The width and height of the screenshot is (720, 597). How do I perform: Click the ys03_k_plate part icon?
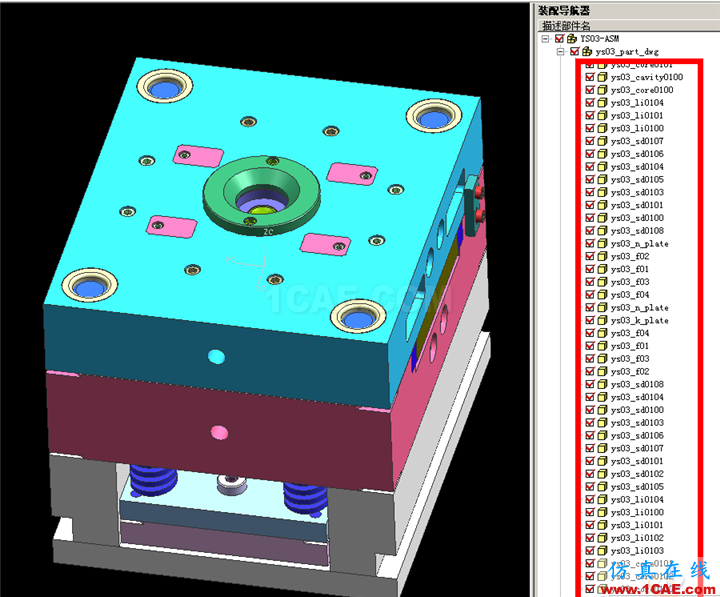tap(602, 320)
